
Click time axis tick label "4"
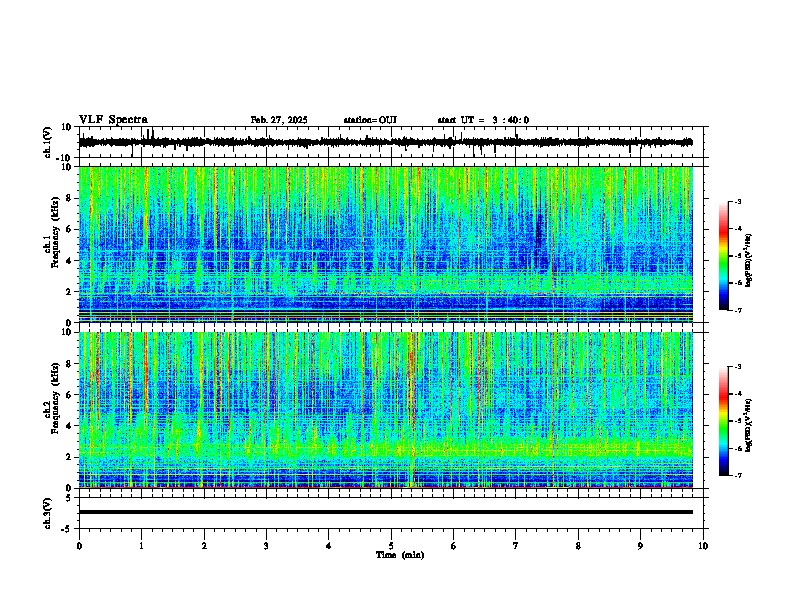coord(329,546)
